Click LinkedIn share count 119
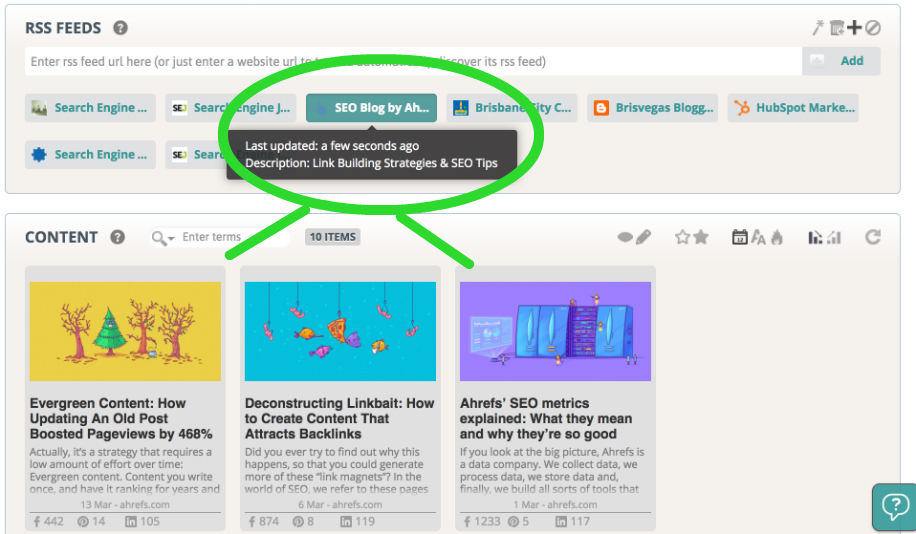The width and height of the screenshot is (916, 534). click(357, 521)
